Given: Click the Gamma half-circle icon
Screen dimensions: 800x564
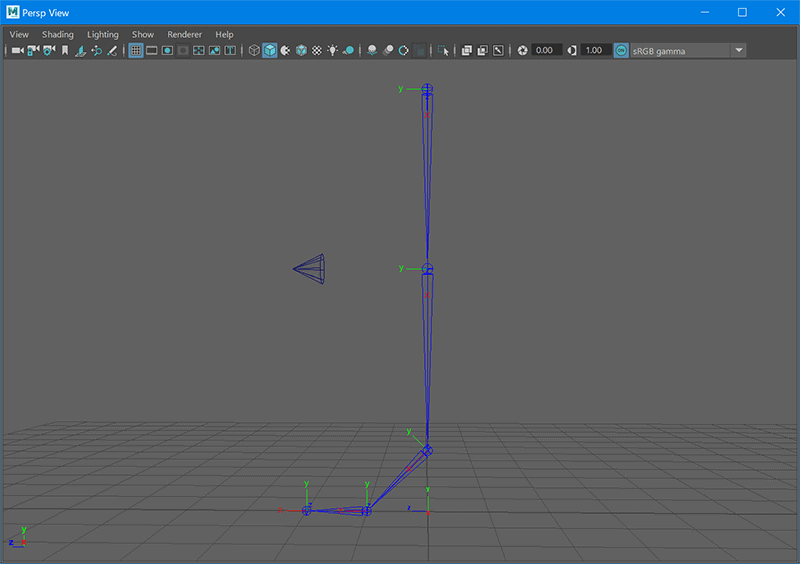Looking at the screenshot, I should coord(572,51).
